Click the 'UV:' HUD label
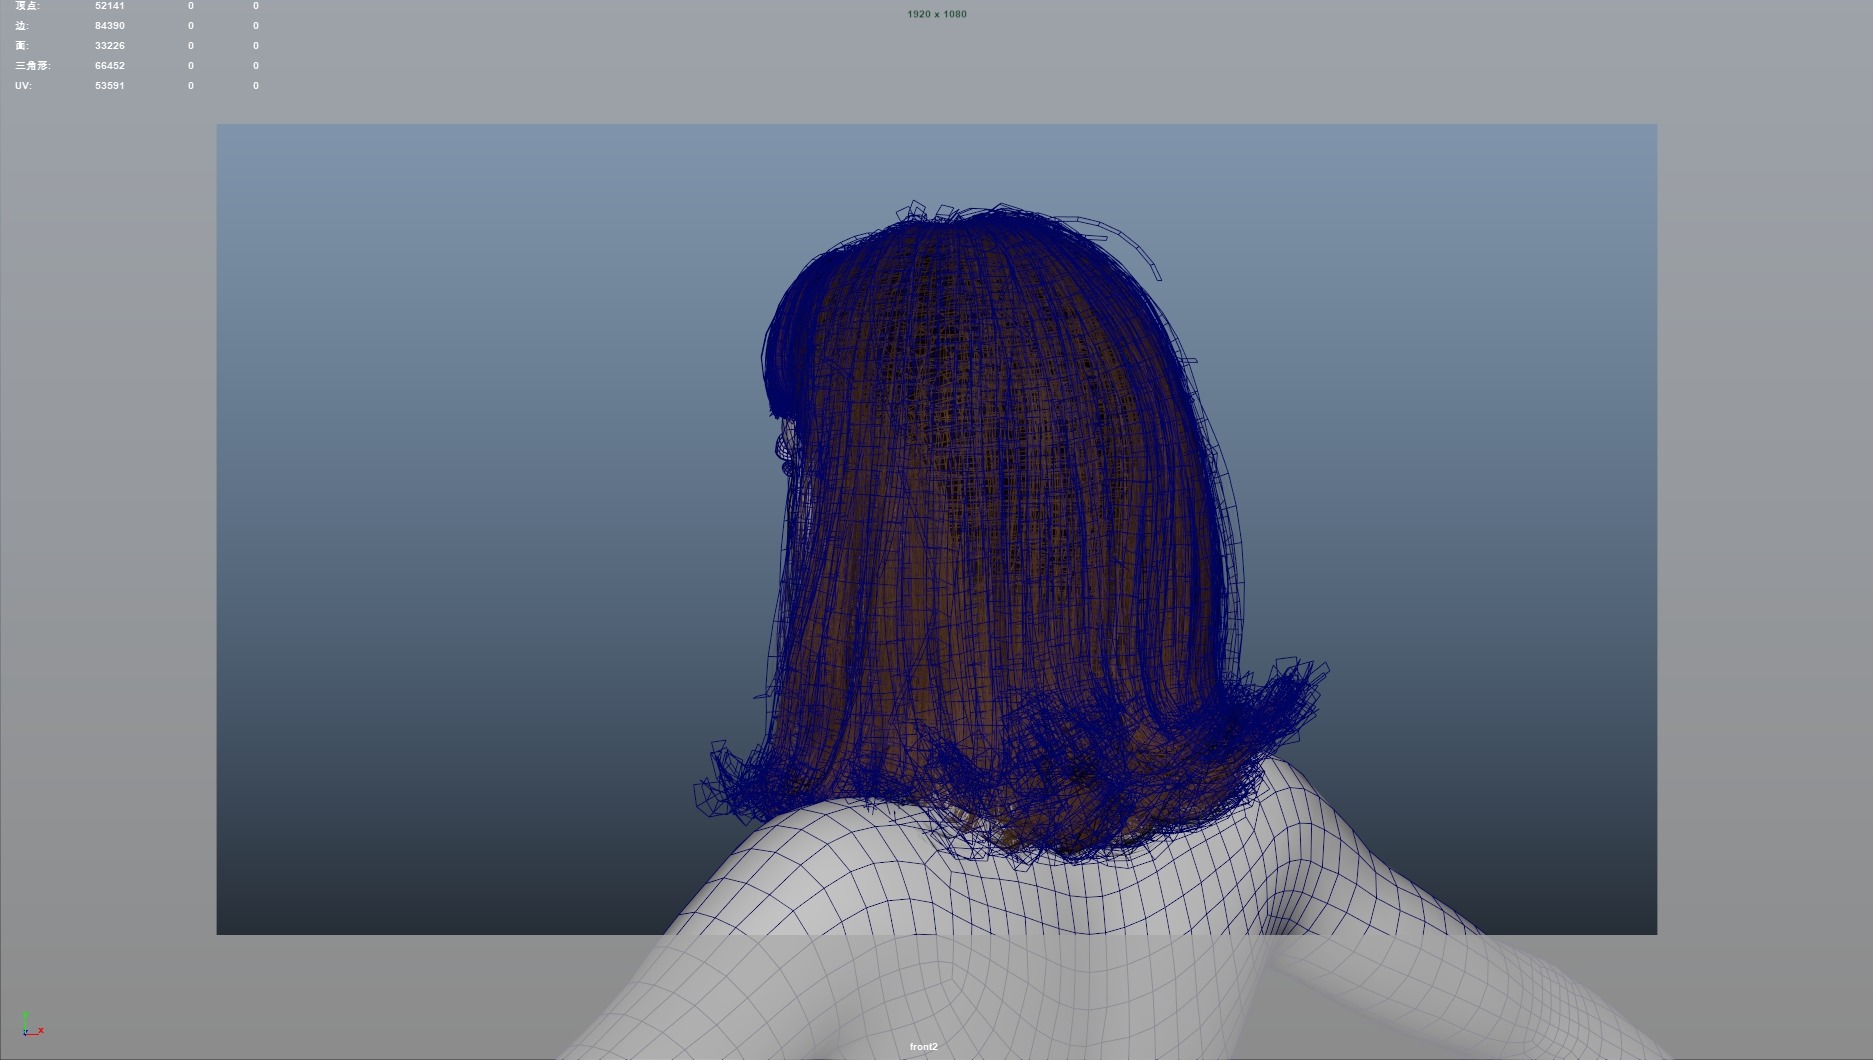Viewport: 1873px width, 1060px height. point(23,86)
